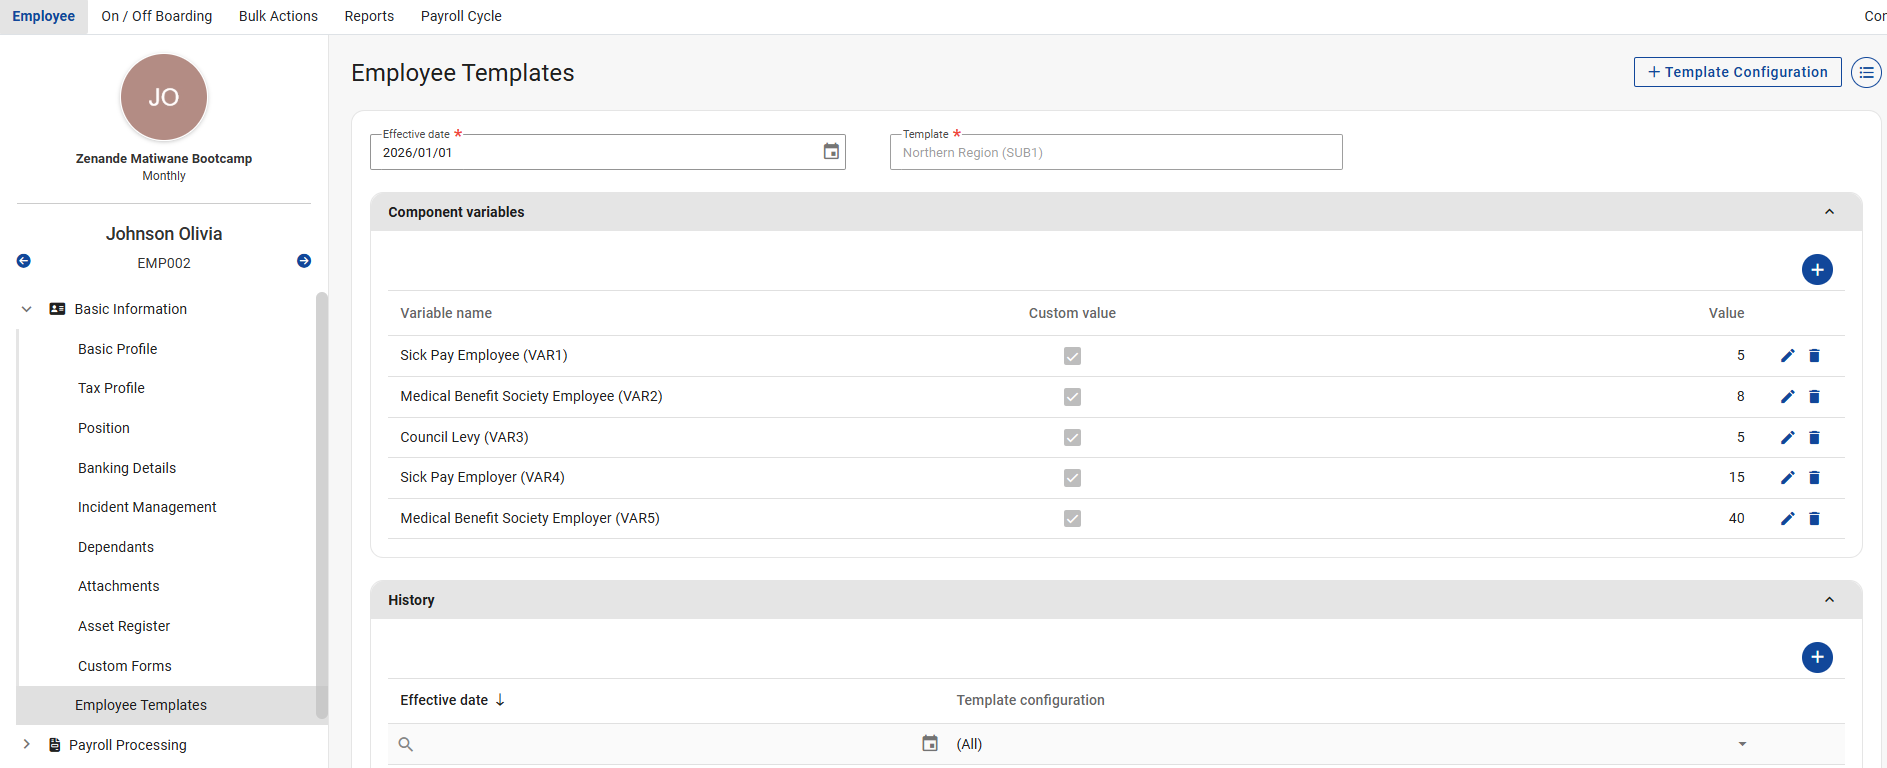Delete the Sick Pay Employer (VAR4) row

1814,478
